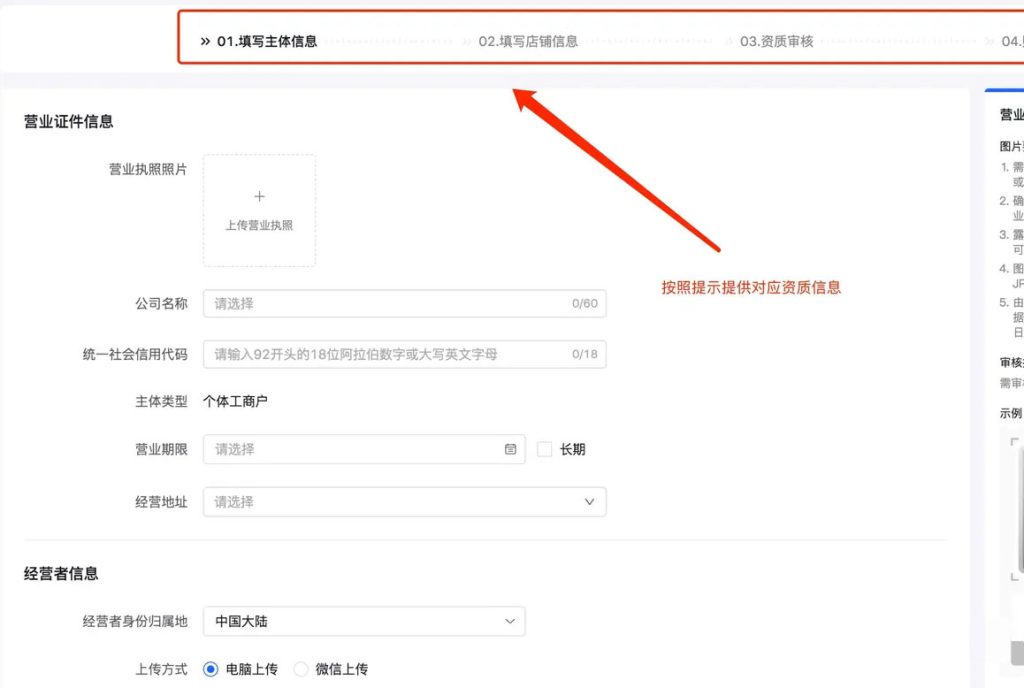
Task: Go to step 01.填写主体信息
Action: [267, 42]
